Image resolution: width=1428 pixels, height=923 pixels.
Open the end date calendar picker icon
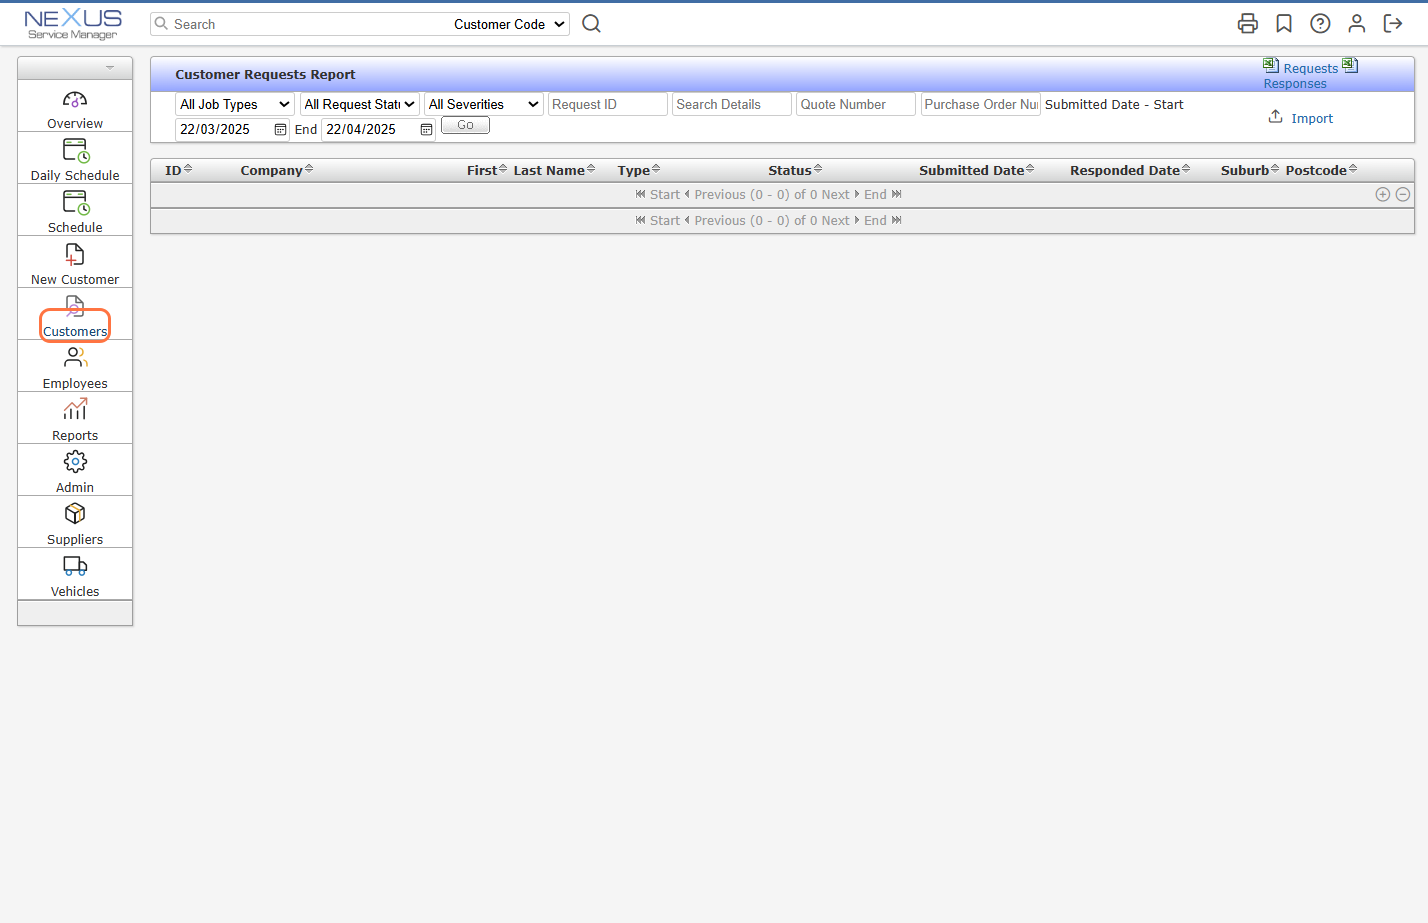coord(426,130)
